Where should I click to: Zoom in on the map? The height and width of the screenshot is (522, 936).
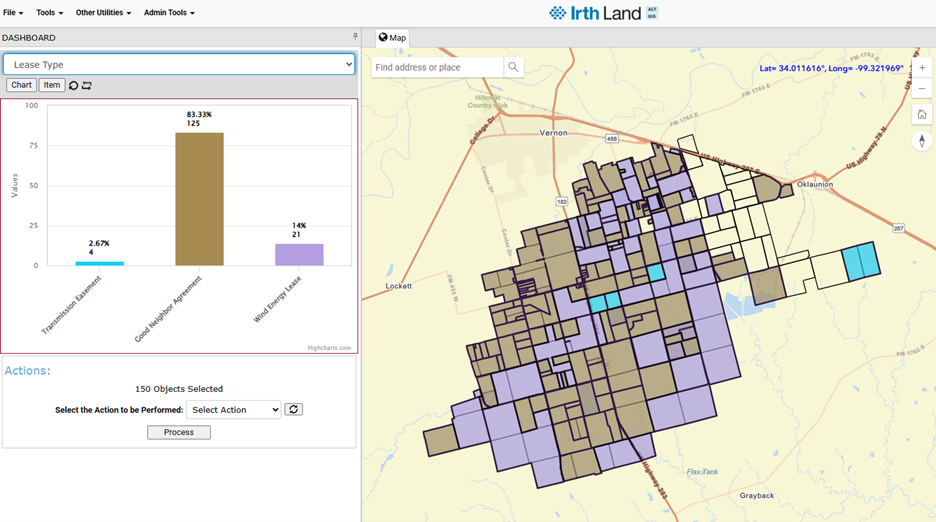pos(922,68)
